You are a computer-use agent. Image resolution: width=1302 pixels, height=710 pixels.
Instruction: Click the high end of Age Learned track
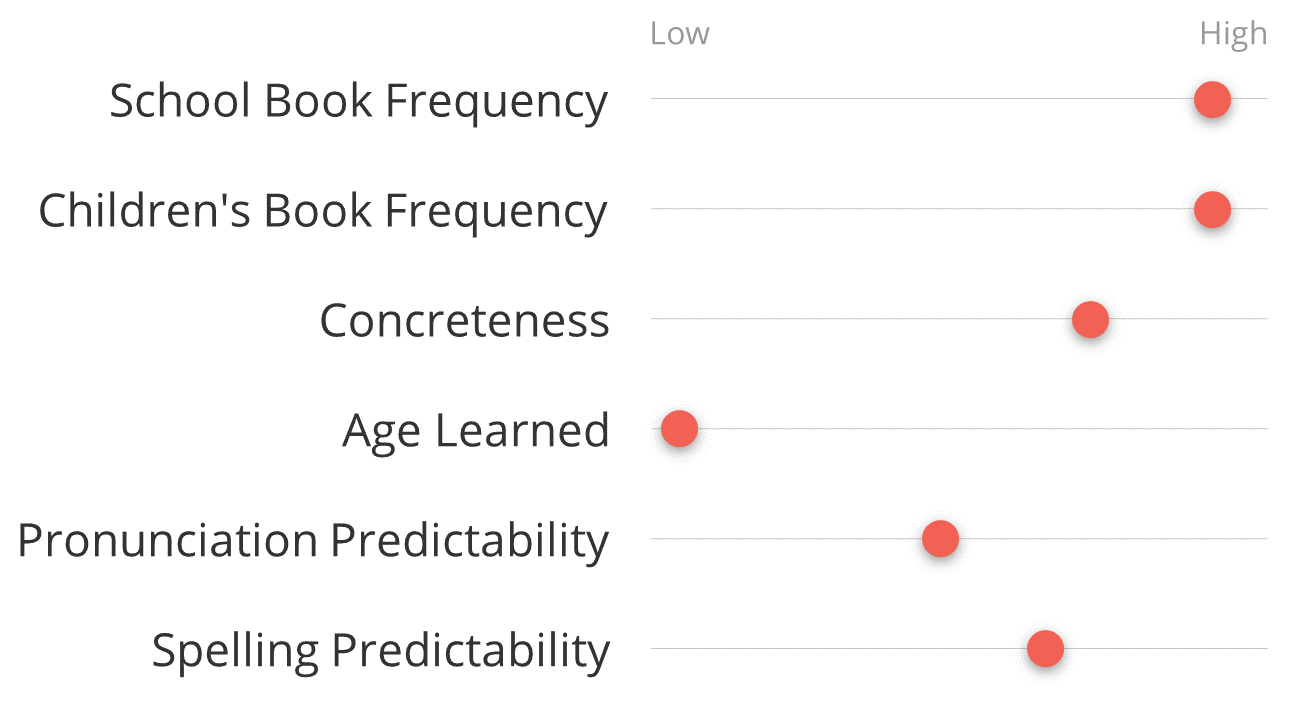point(1263,429)
